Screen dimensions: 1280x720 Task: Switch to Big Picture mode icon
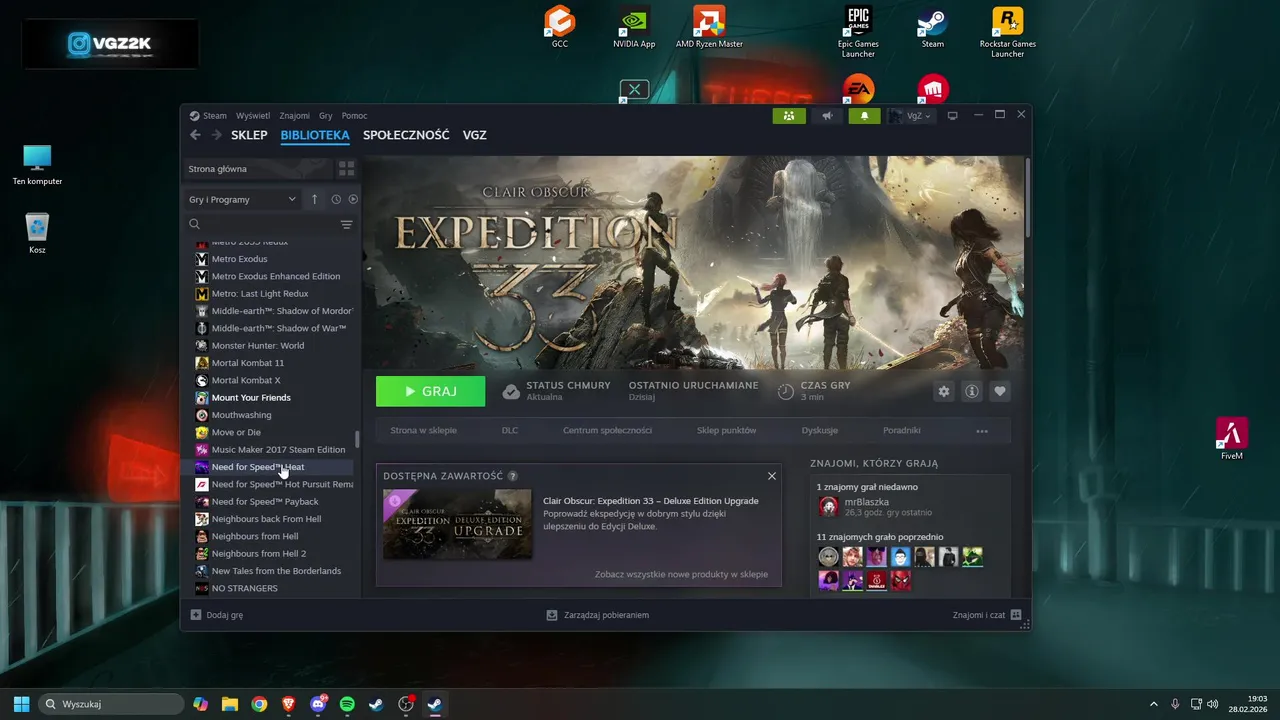pyautogui.click(x=952, y=116)
